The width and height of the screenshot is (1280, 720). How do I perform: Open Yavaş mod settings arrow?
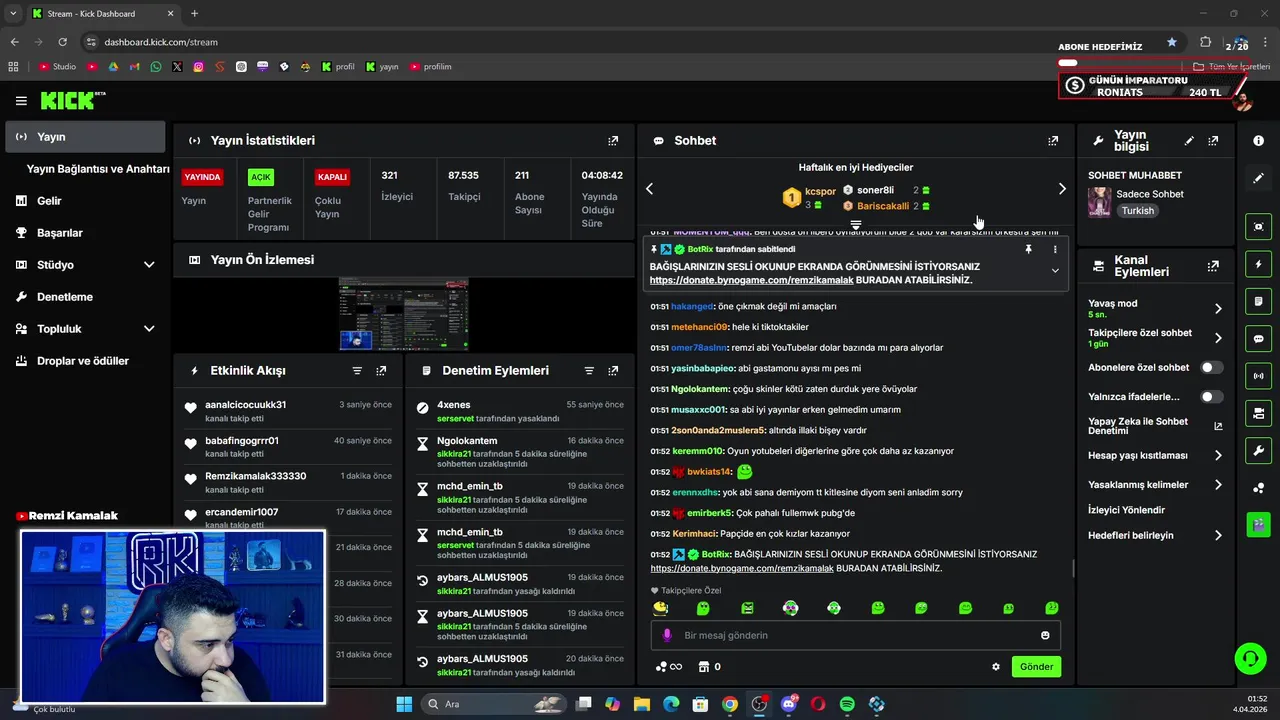[x=1218, y=308]
